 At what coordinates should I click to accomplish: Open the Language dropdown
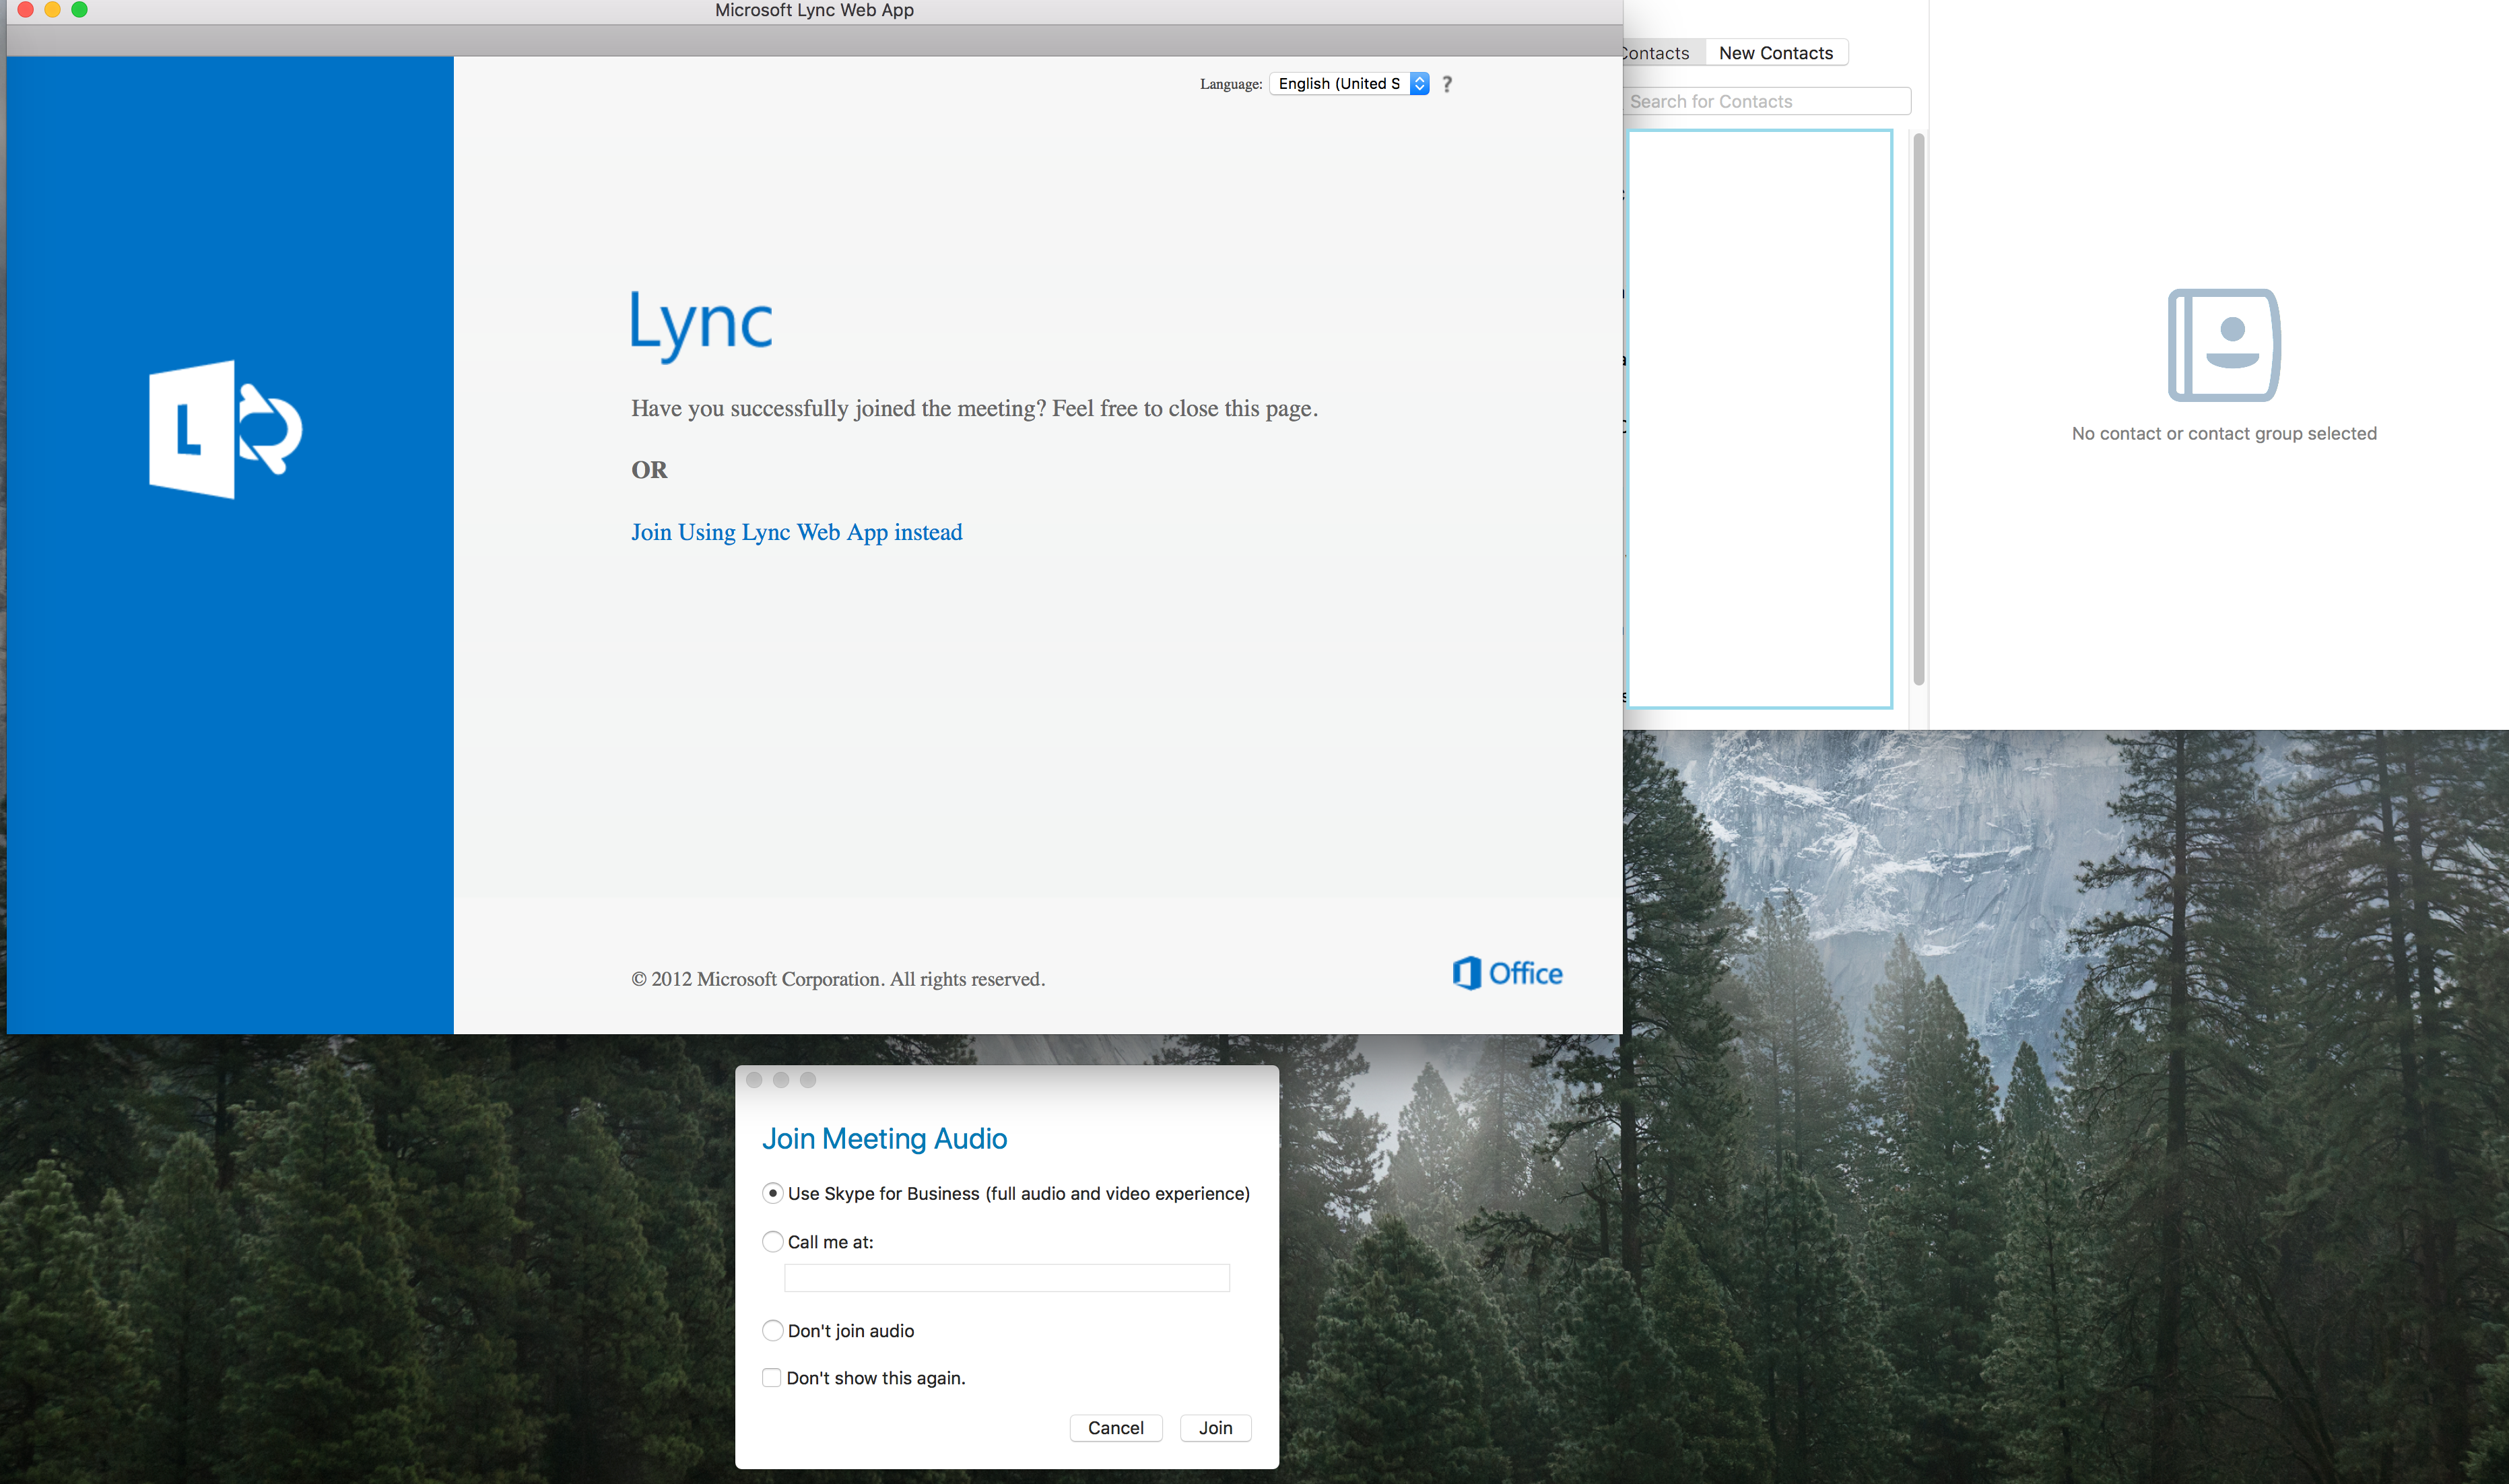[1349, 84]
